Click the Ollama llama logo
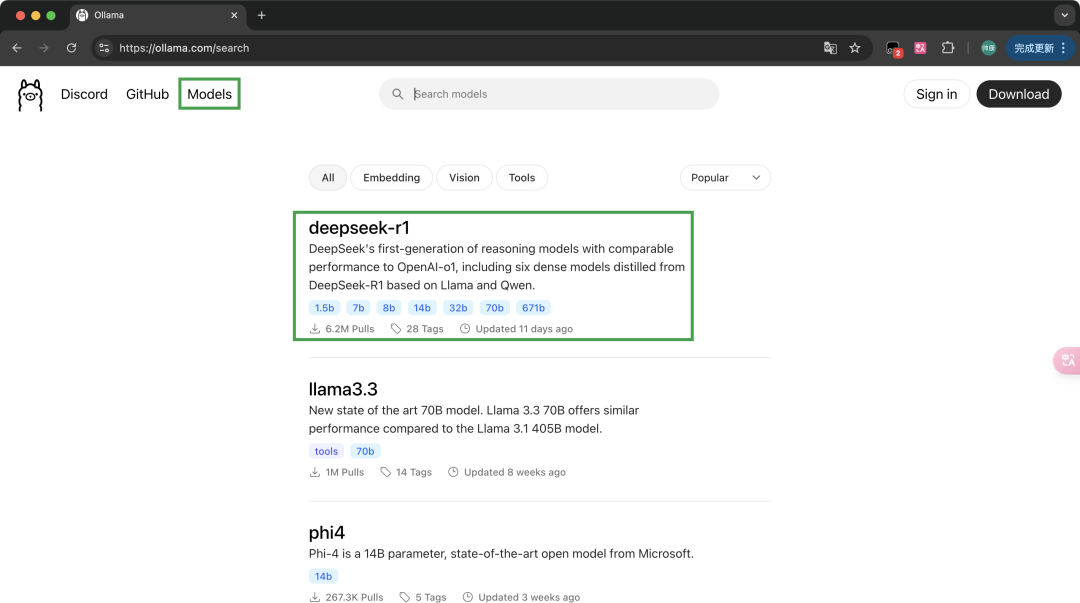The width and height of the screenshot is (1080, 603). coord(30,94)
